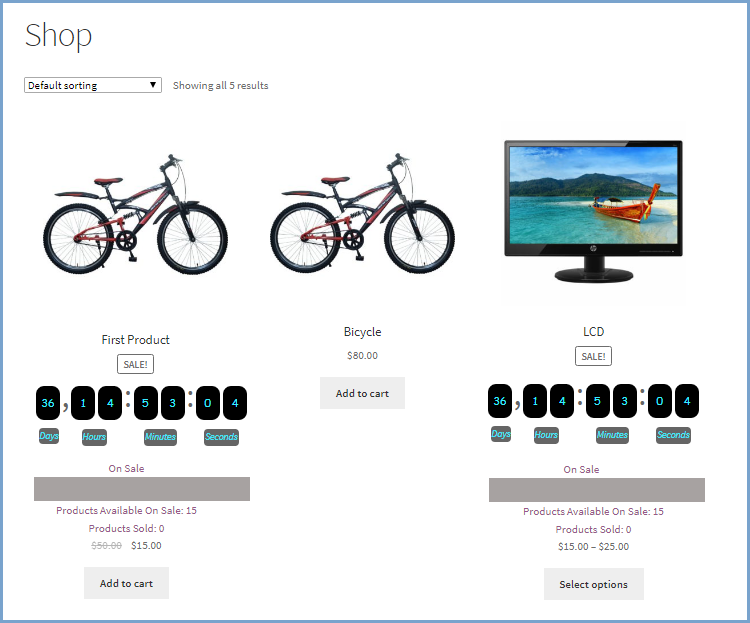Open the First Product title link
The image size is (750, 623).
click(136, 340)
